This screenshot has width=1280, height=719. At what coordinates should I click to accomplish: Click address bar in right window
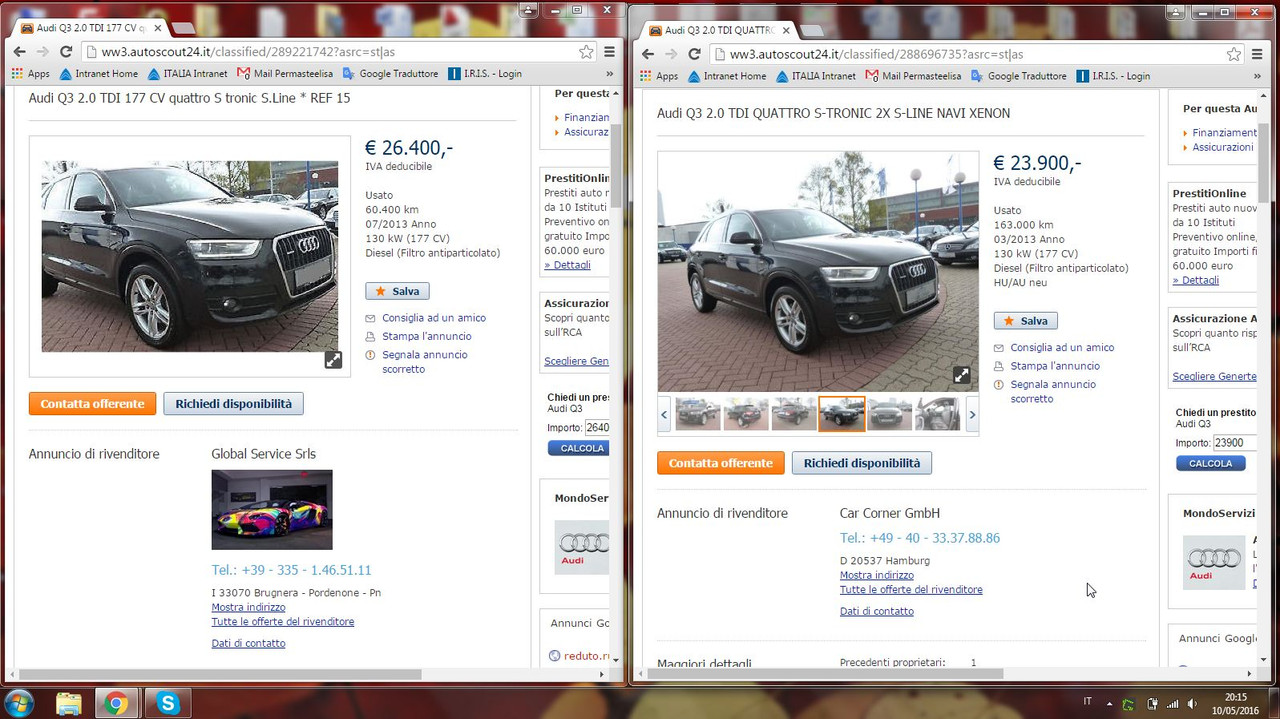pyautogui.click(x=975, y=54)
